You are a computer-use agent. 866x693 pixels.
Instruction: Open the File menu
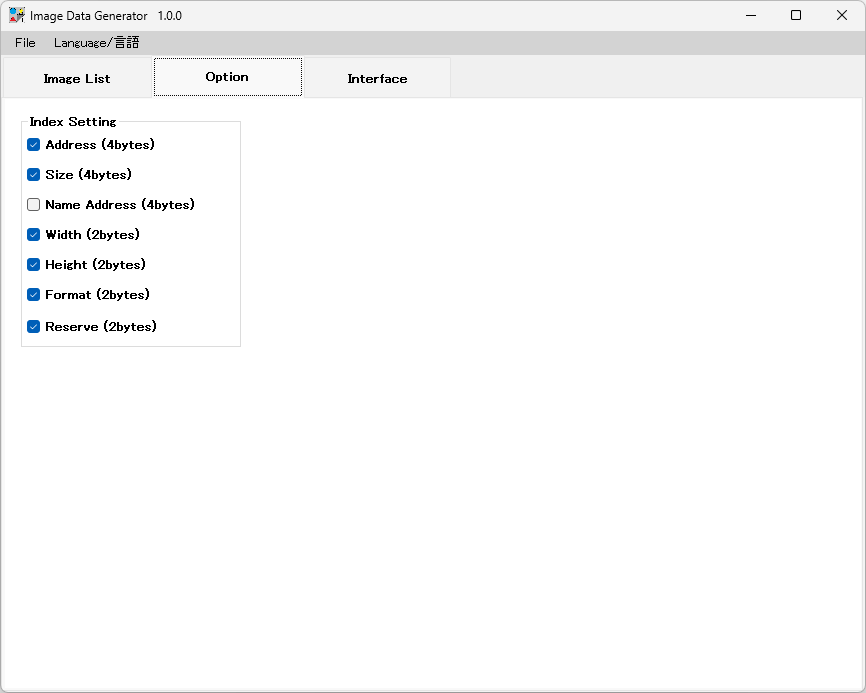pos(25,43)
